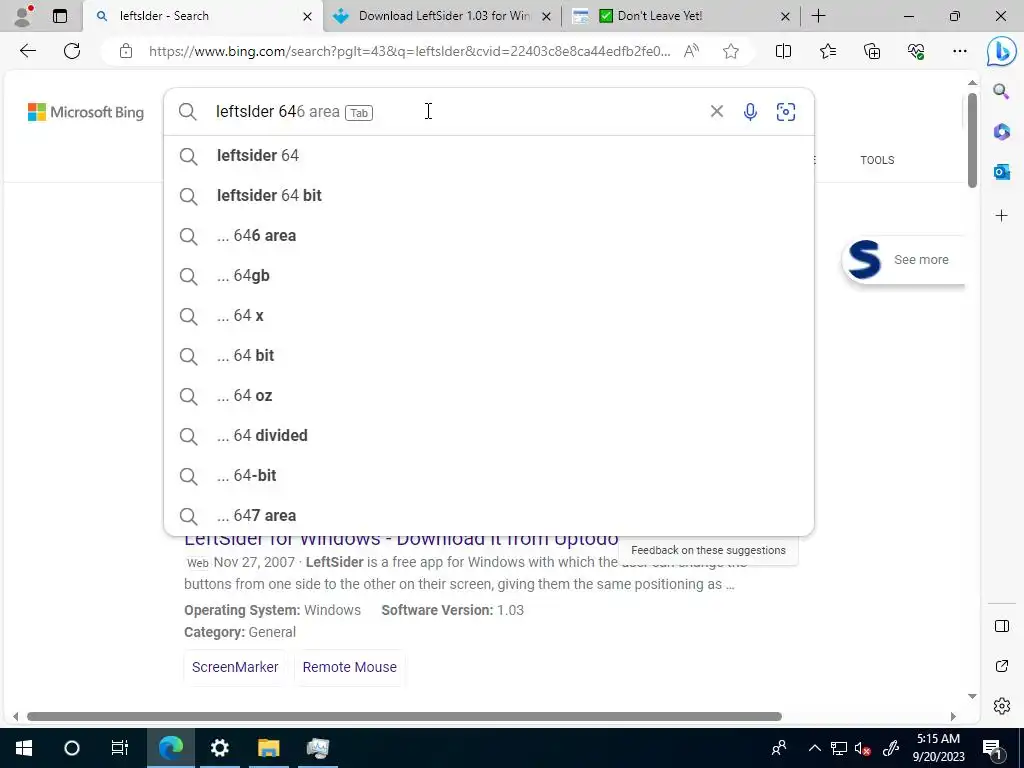View site information lock icon
Viewport: 1024px width, 768px height.
[126, 51]
